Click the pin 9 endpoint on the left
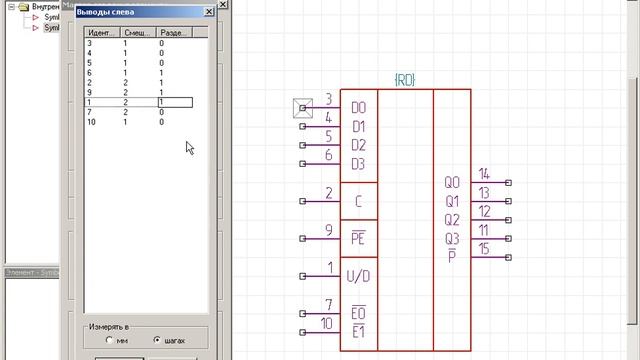Viewport: 640px width, 360px height. click(x=302, y=238)
